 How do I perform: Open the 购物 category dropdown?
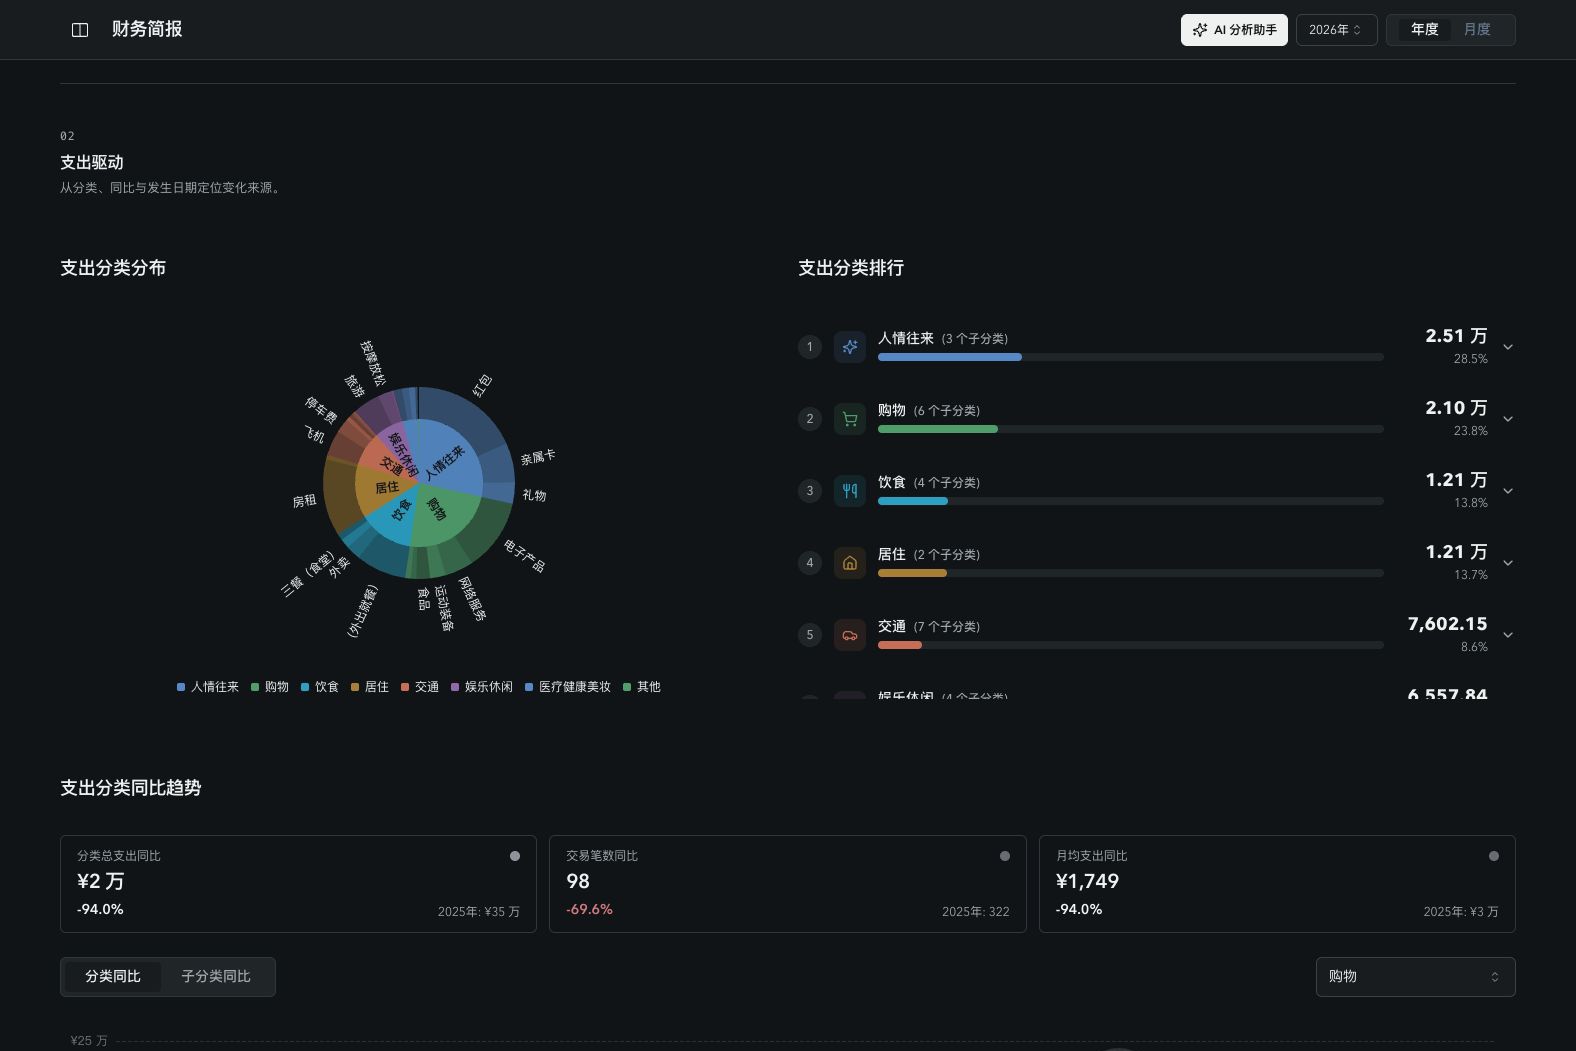(1415, 977)
